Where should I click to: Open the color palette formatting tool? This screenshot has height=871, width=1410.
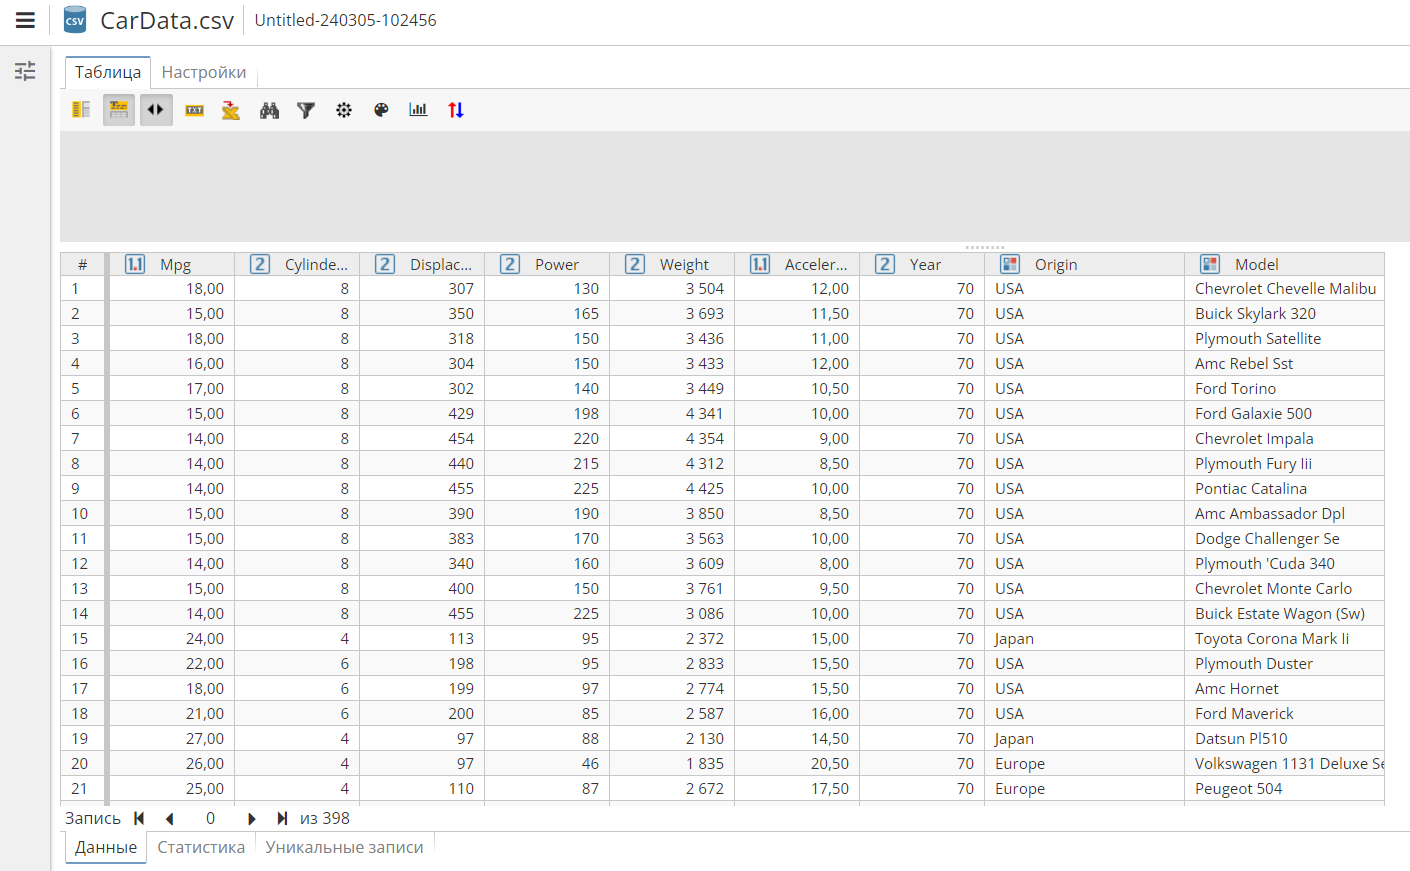[381, 110]
